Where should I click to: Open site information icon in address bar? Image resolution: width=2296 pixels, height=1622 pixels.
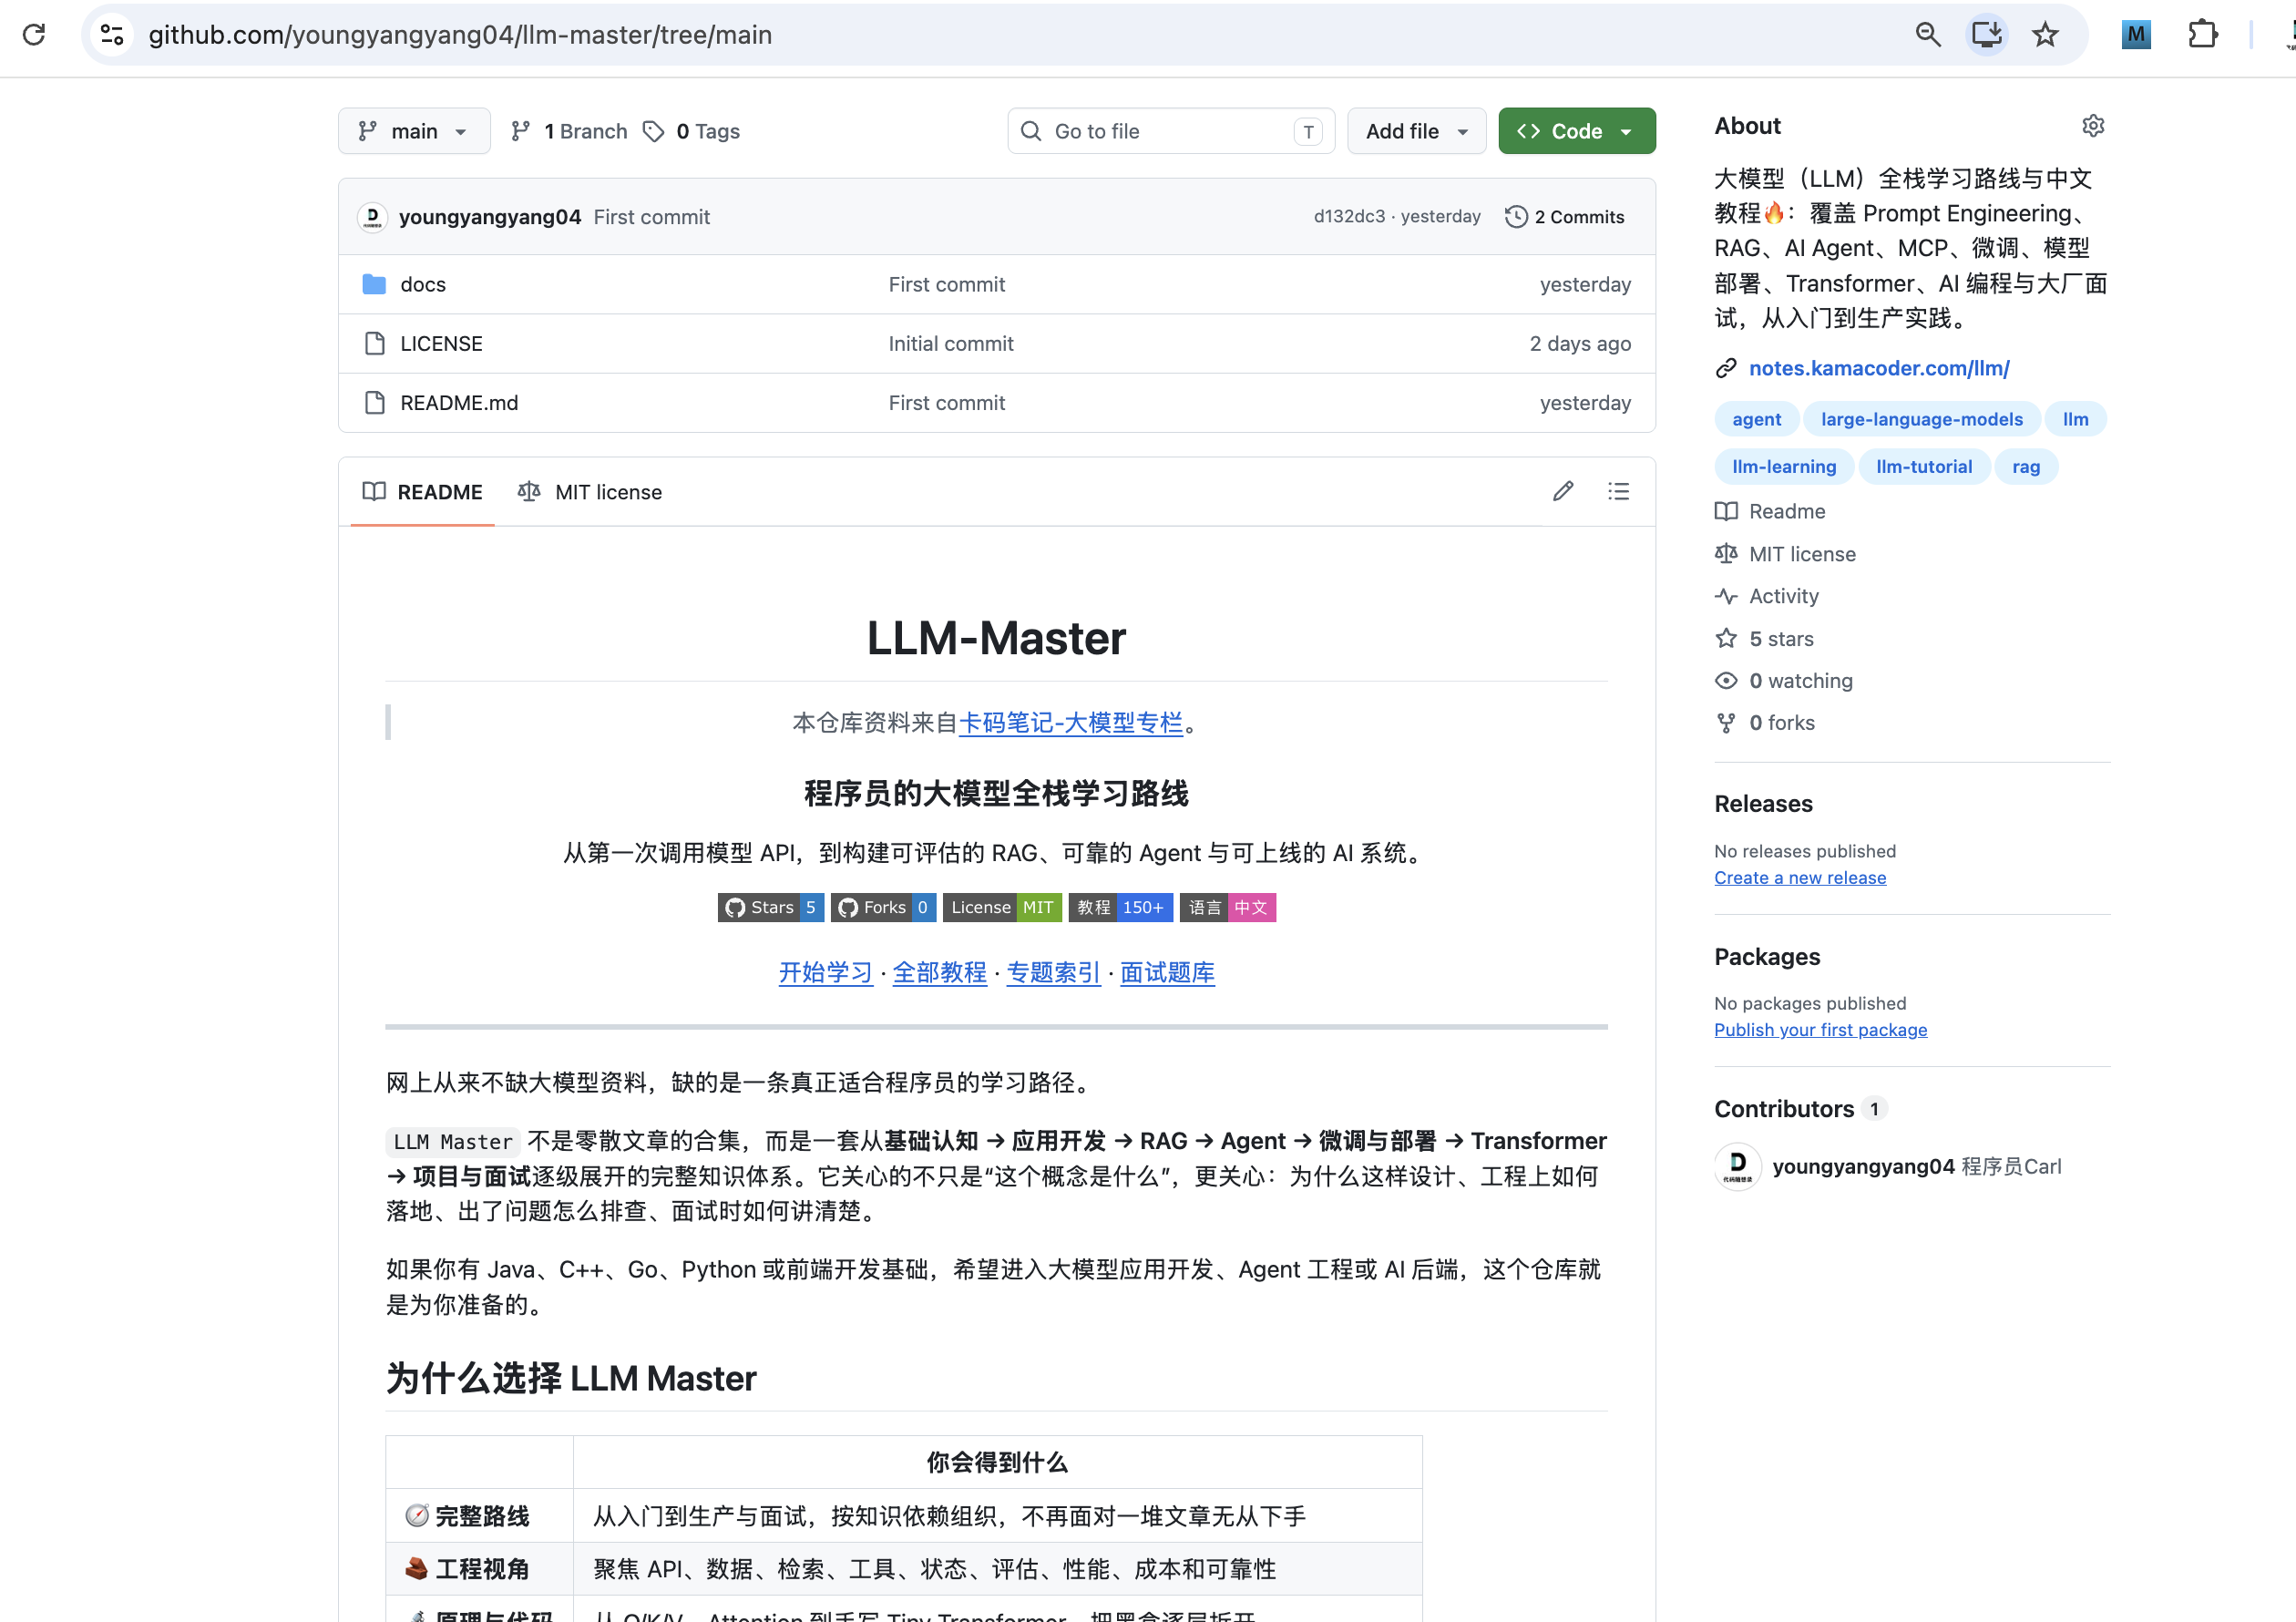tap(112, 35)
